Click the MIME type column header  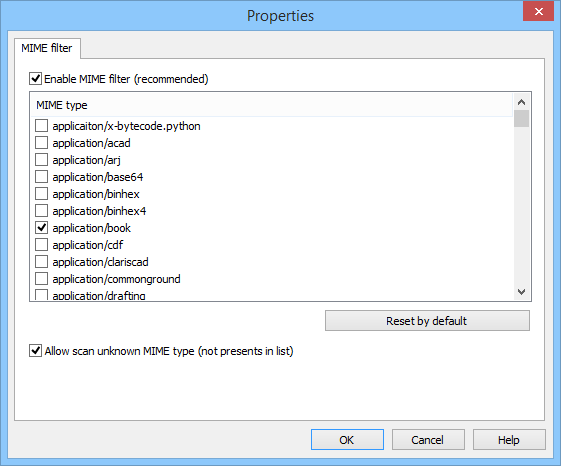coord(272,105)
